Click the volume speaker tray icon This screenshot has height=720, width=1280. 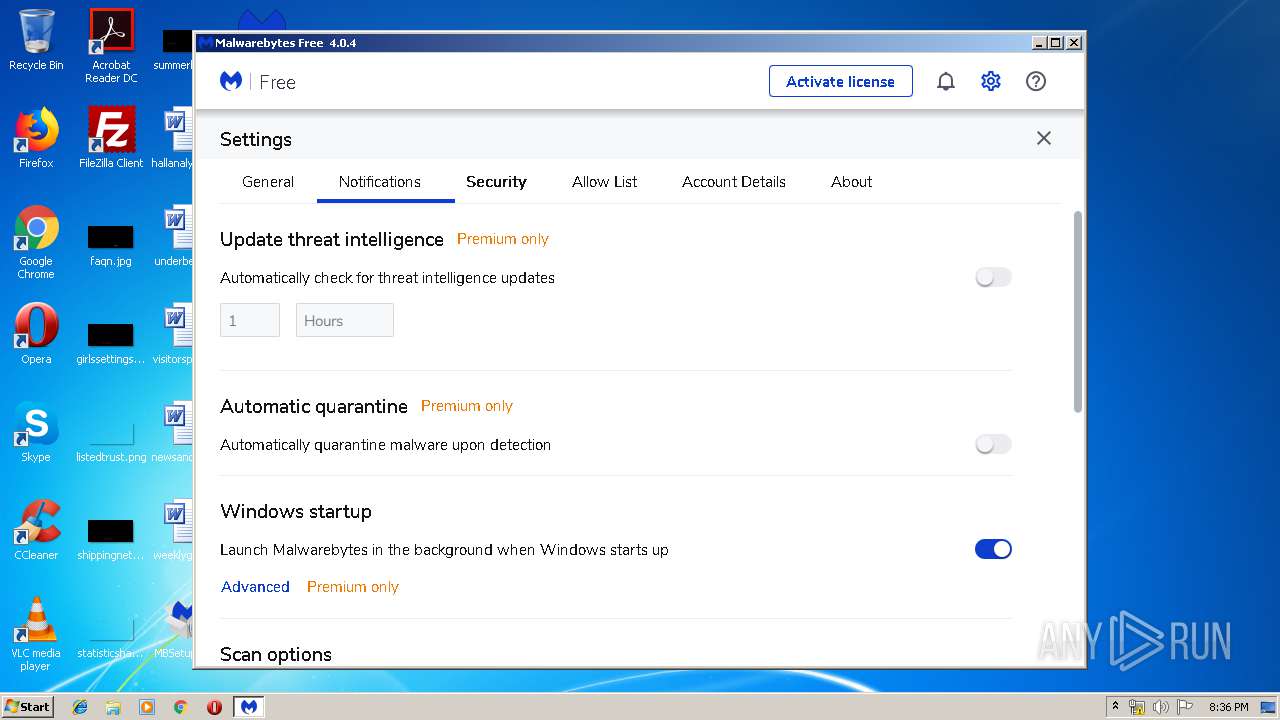click(x=1160, y=707)
